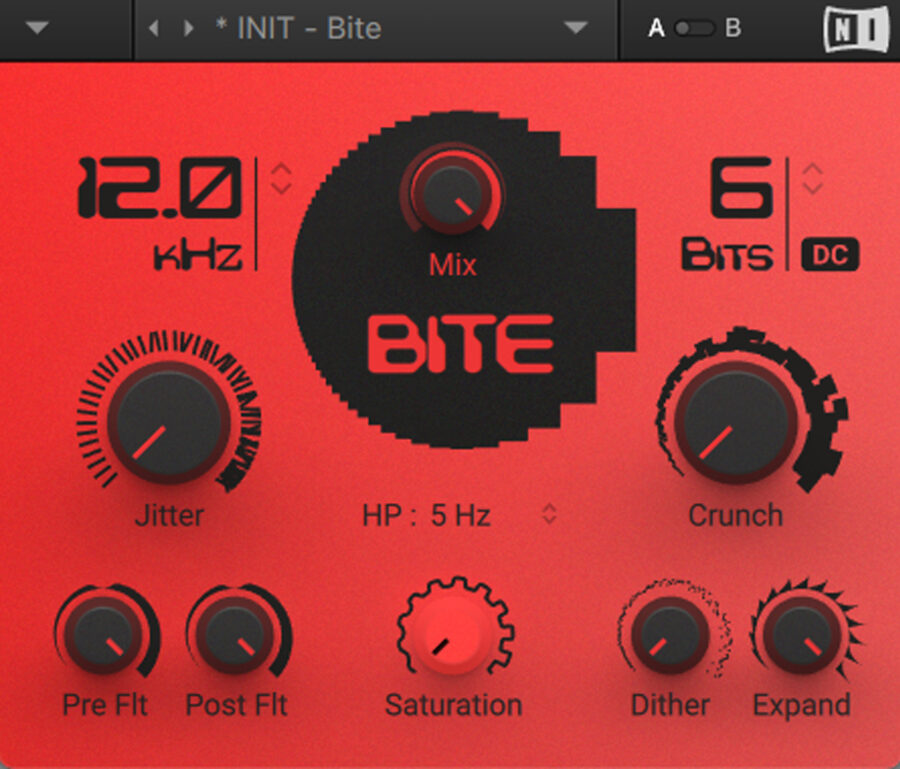Click the BITE logo in the center
Viewport: 900px width, 769px height.
pyautogui.click(x=460, y=343)
